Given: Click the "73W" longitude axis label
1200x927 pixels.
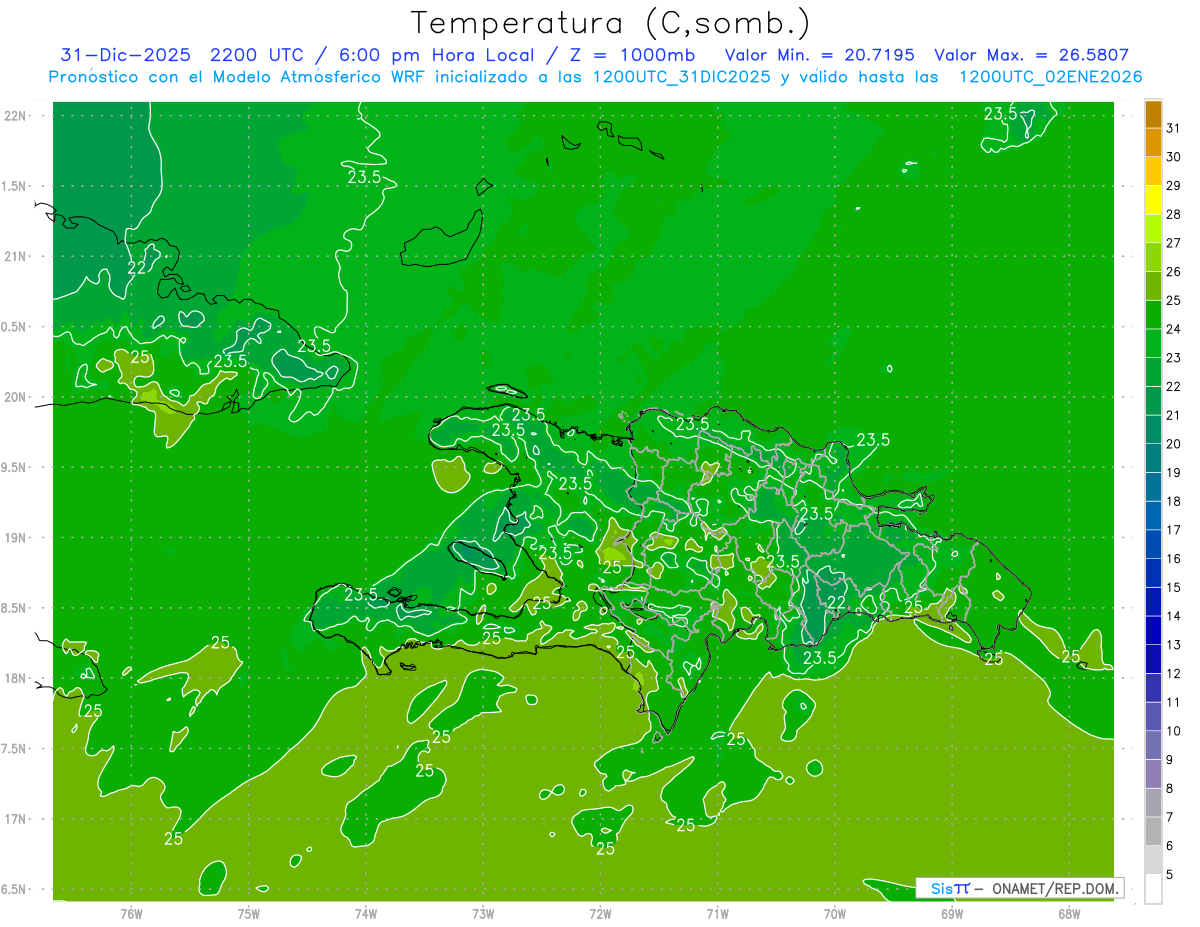Looking at the screenshot, I should point(483,913).
